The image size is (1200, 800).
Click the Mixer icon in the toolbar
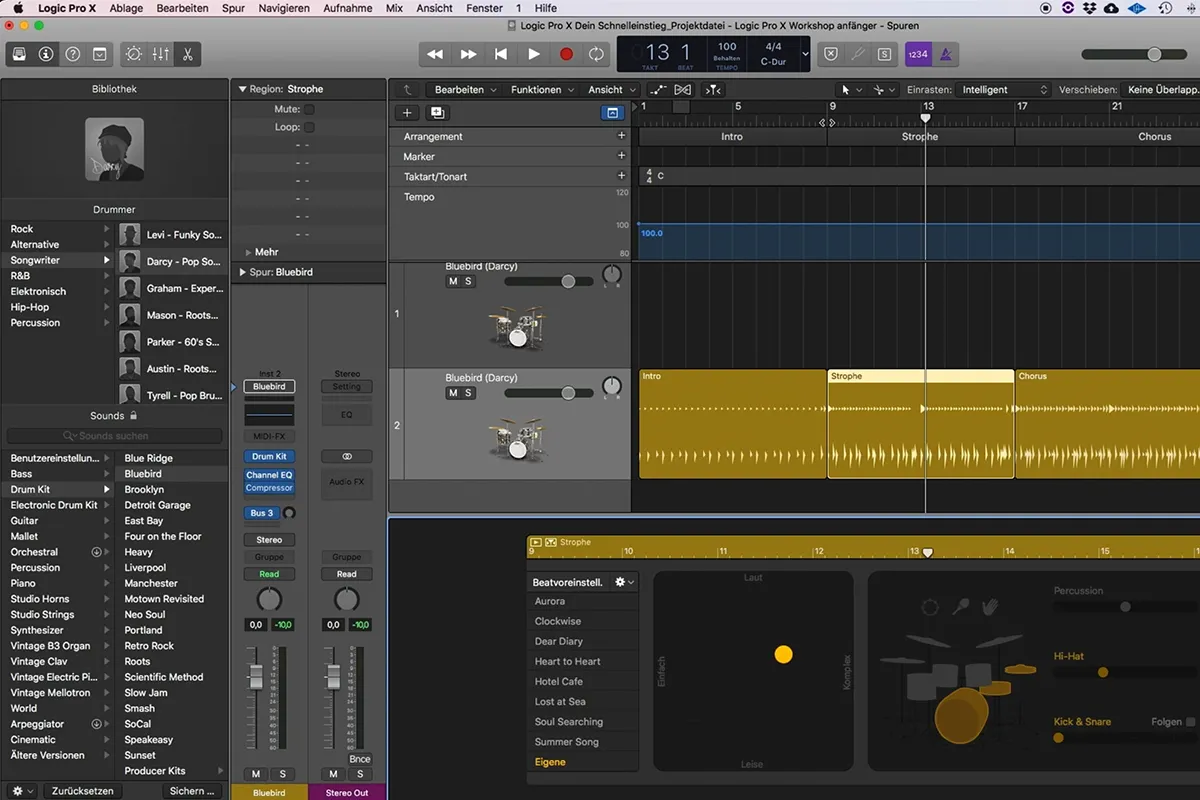(x=160, y=54)
